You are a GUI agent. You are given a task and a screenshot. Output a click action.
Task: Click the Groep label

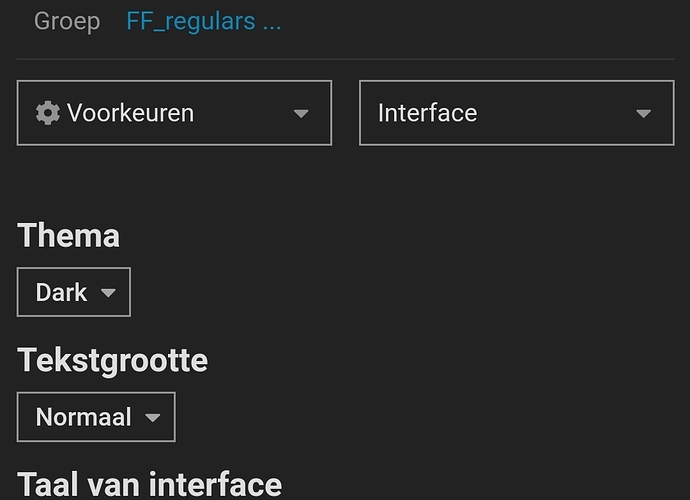(x=67, y=21)
